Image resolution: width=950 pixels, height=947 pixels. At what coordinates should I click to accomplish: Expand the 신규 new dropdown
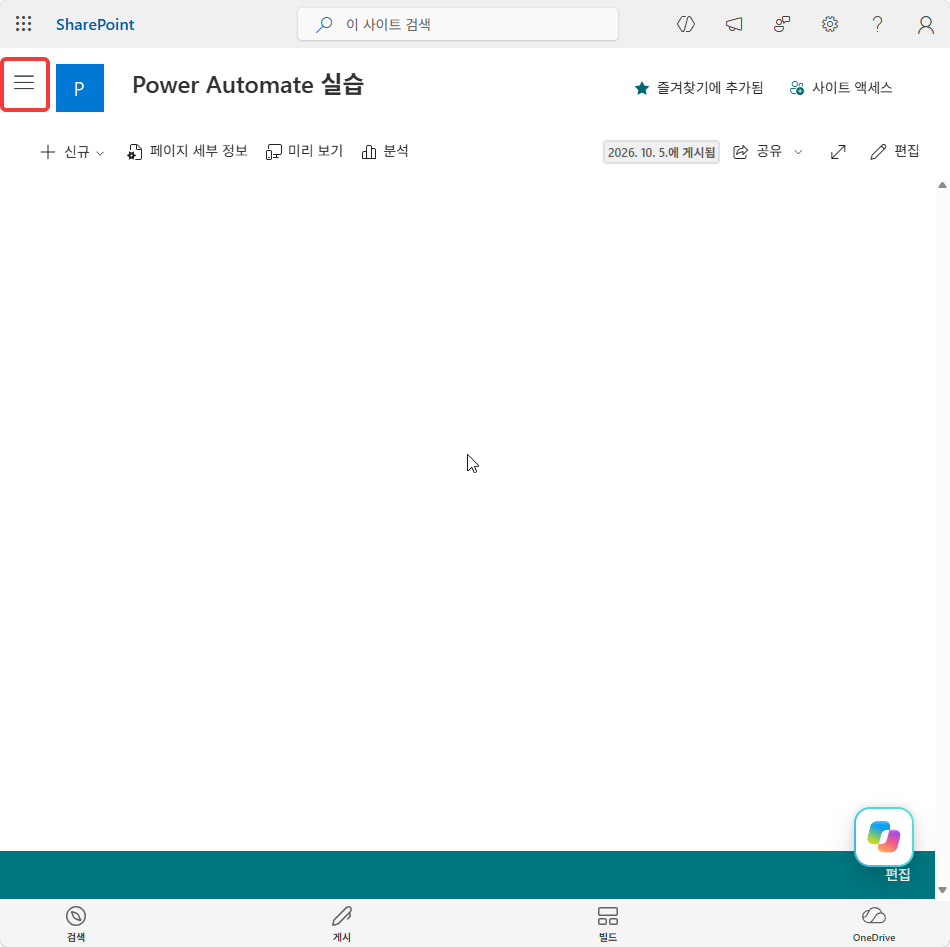coord(72,151)
